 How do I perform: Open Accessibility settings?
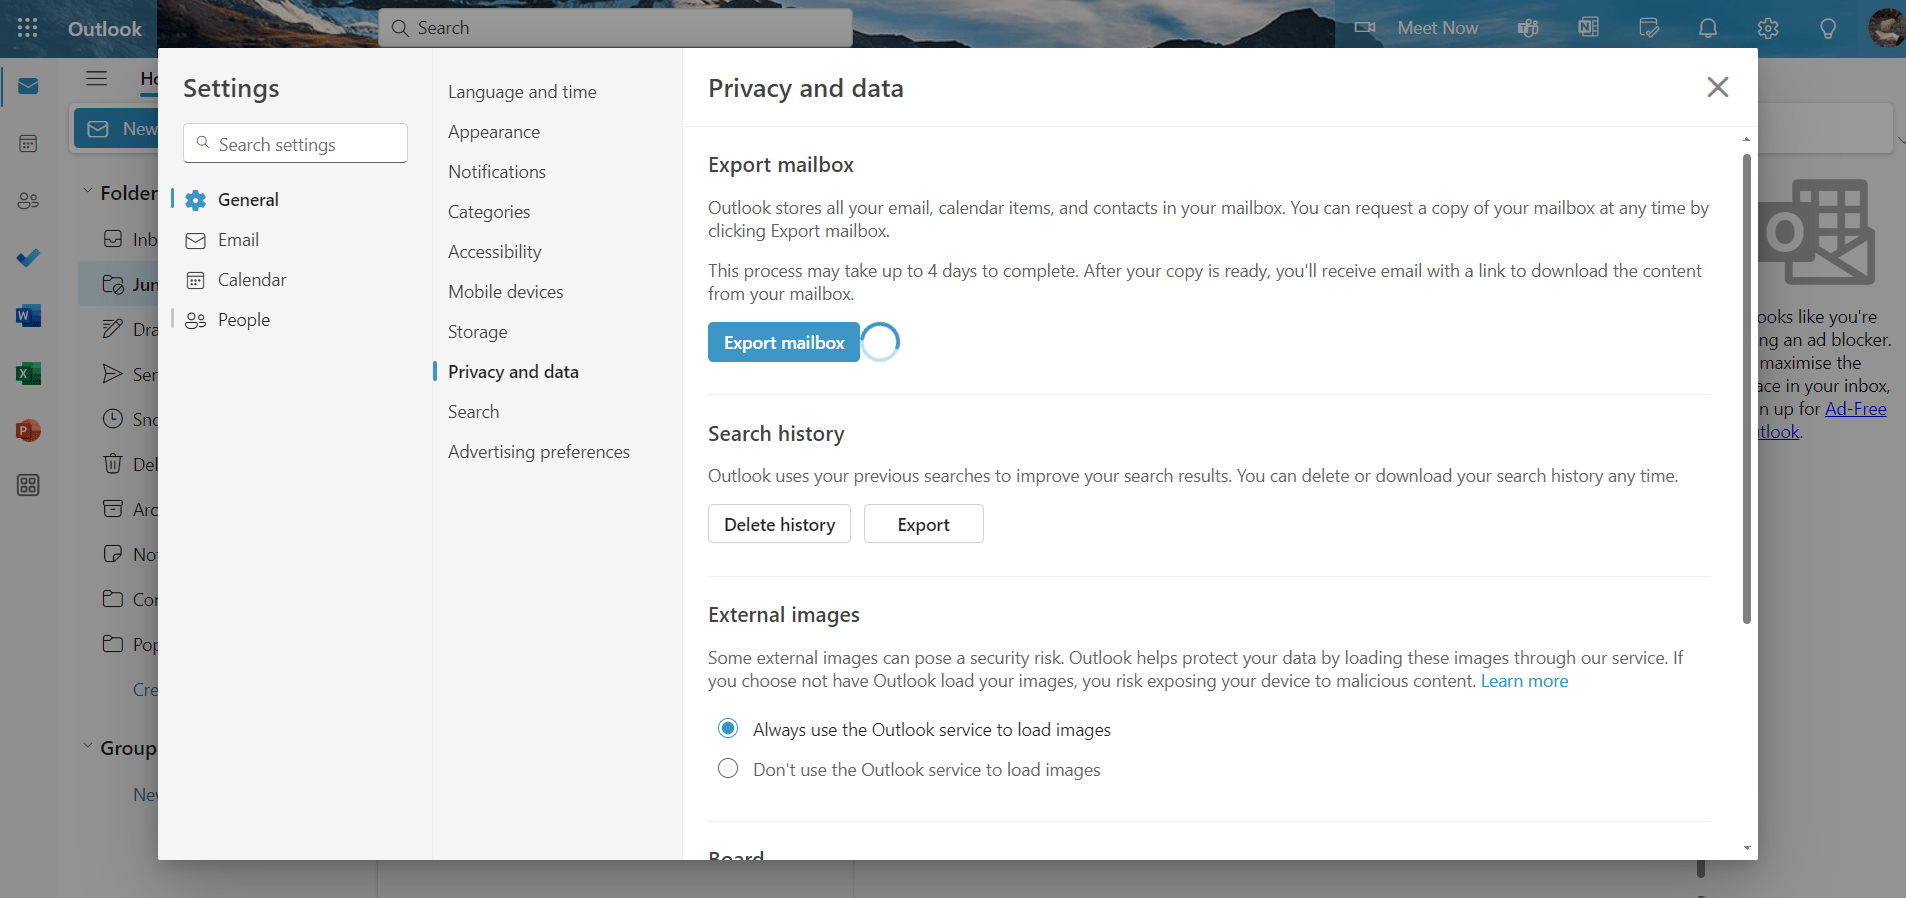495,252
